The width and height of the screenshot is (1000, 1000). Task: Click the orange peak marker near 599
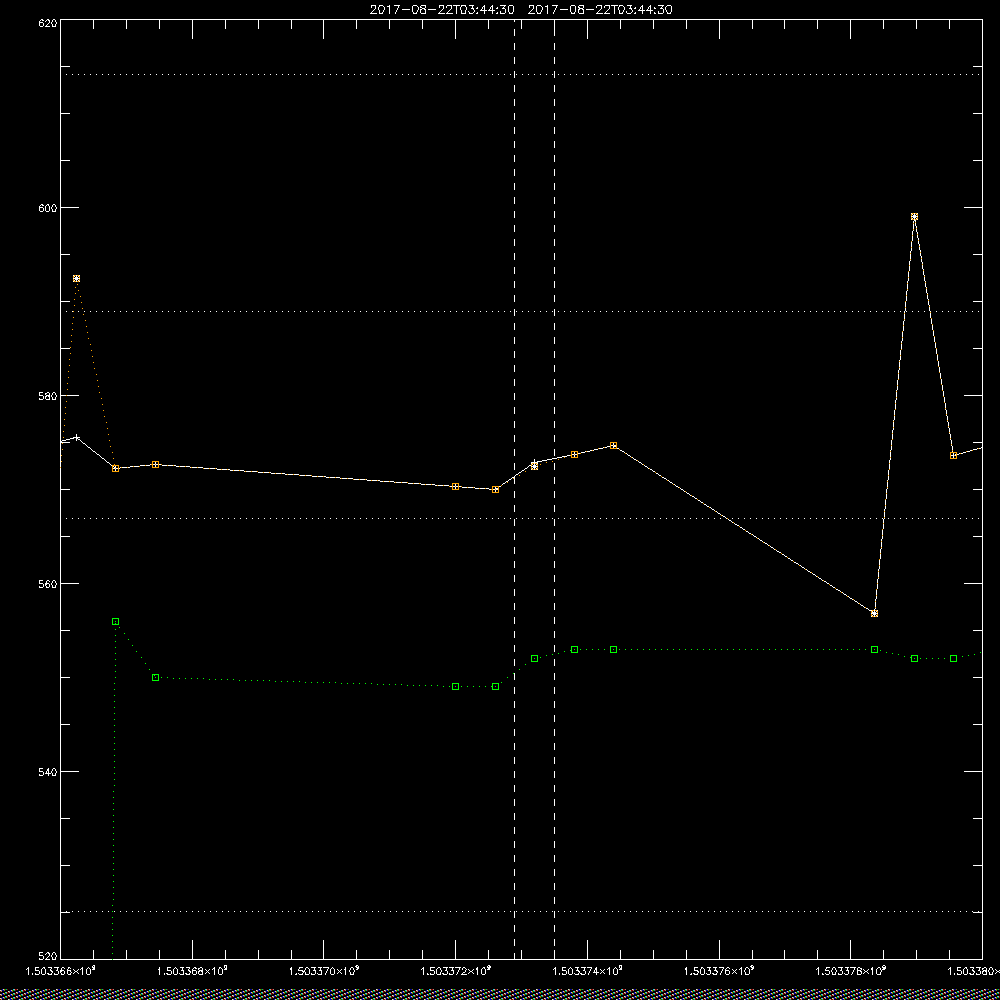click(914, 217)
